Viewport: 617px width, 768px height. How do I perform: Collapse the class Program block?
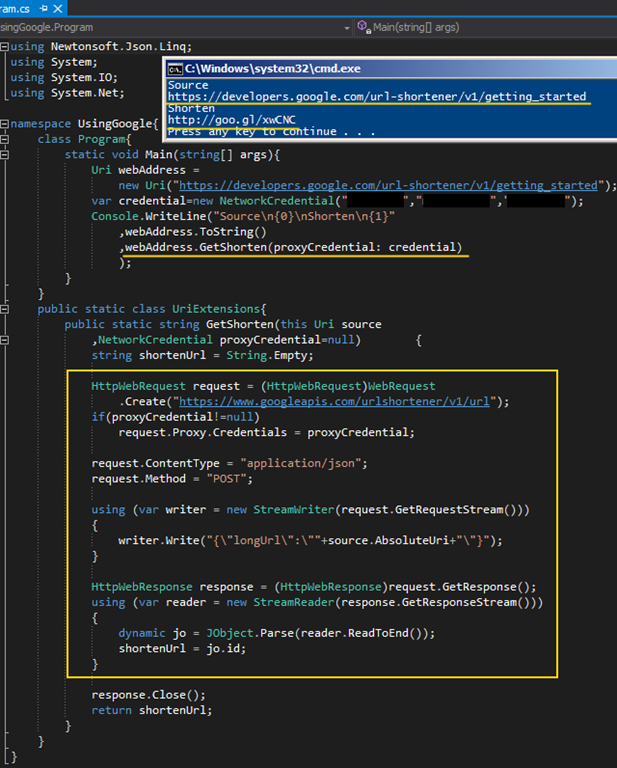pos(5,139)
